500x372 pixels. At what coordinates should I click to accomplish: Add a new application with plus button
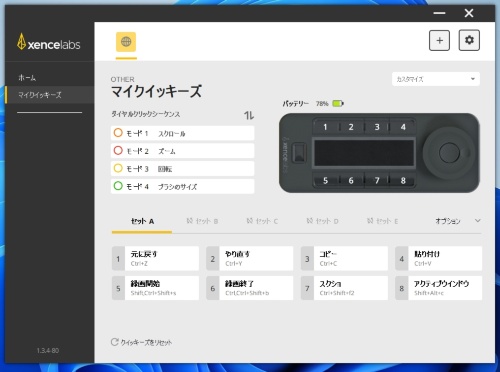pos(439,41)
